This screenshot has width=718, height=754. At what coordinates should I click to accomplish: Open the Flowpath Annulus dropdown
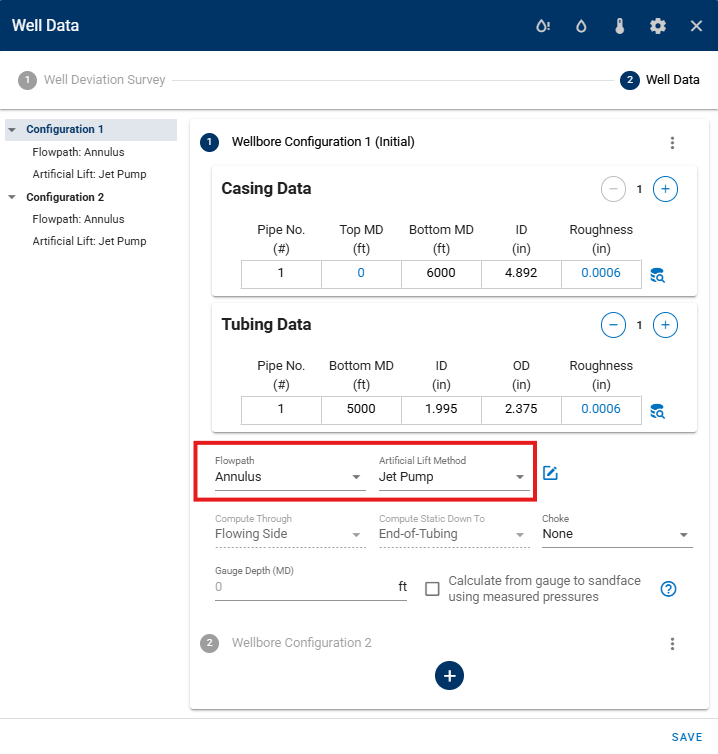coord(290,477)
